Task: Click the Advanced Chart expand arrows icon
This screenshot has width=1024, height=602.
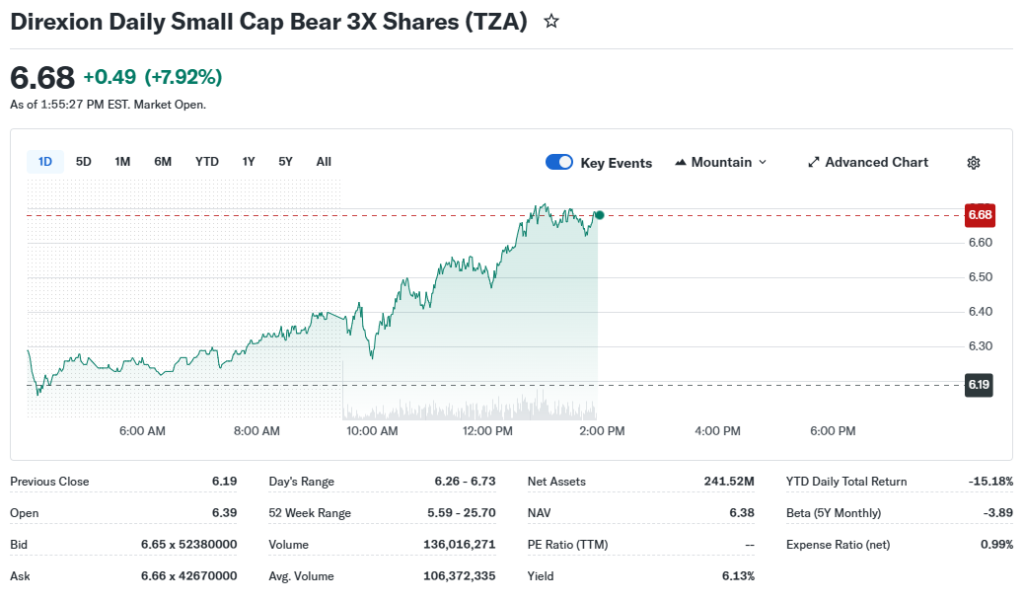Action: [814, 162]
